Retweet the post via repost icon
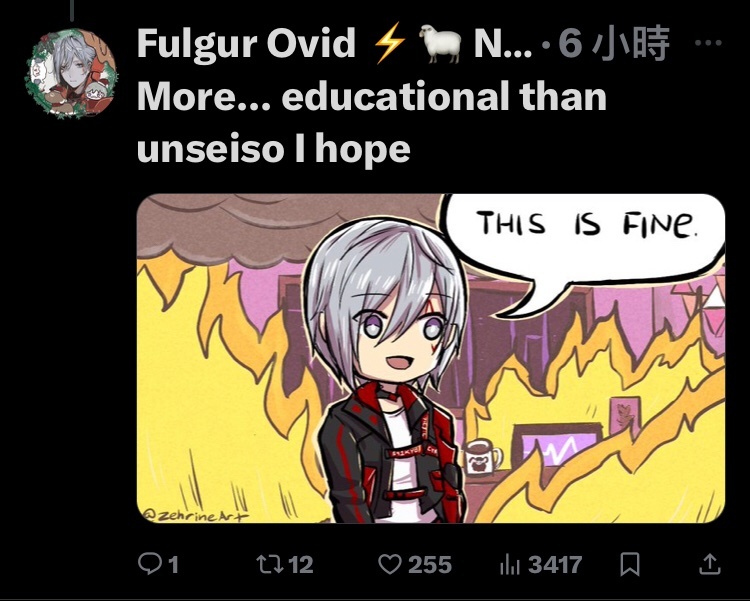This screenshot has height=601, width=750. [x=267, y=564]
